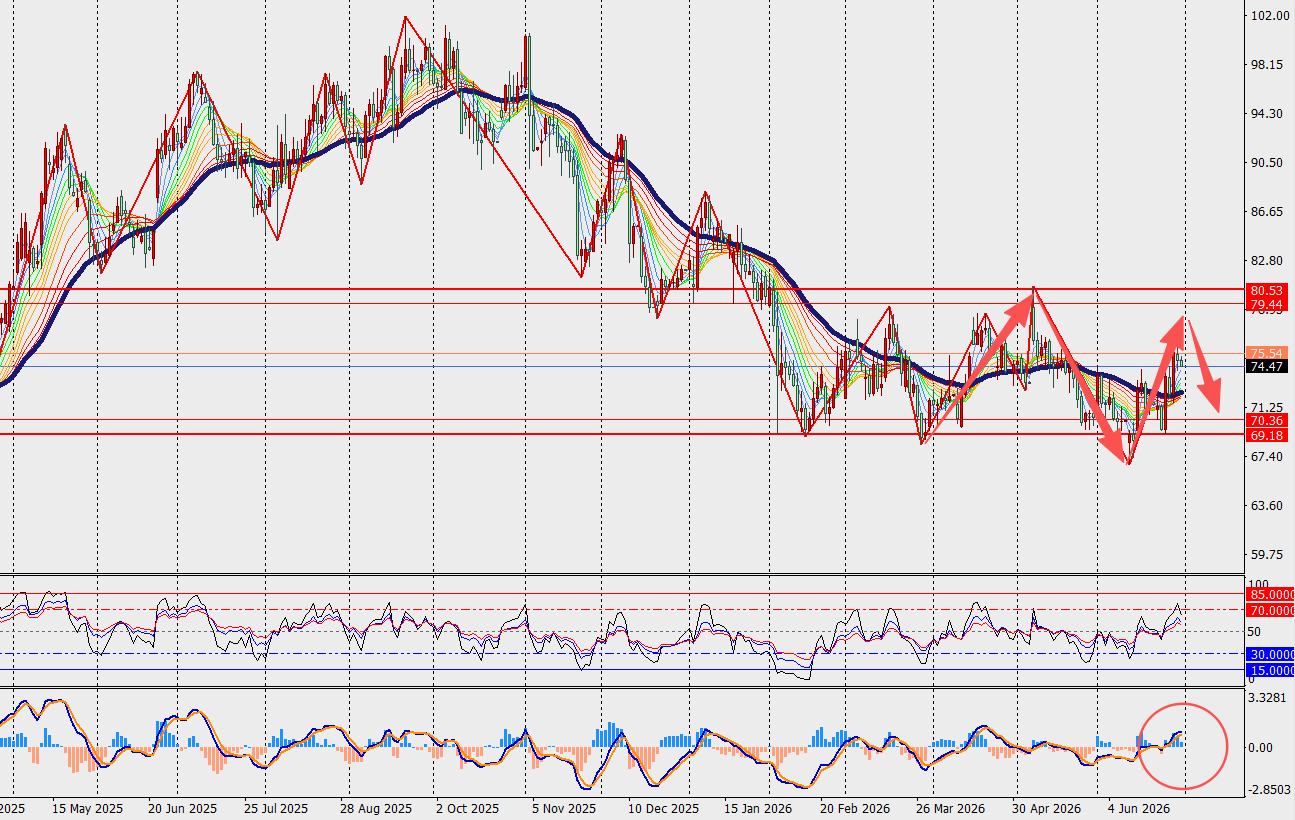Click the black 74.47 current price label
The image size is (1295, 820).
pyautogui.click(x=1265, y=367)
